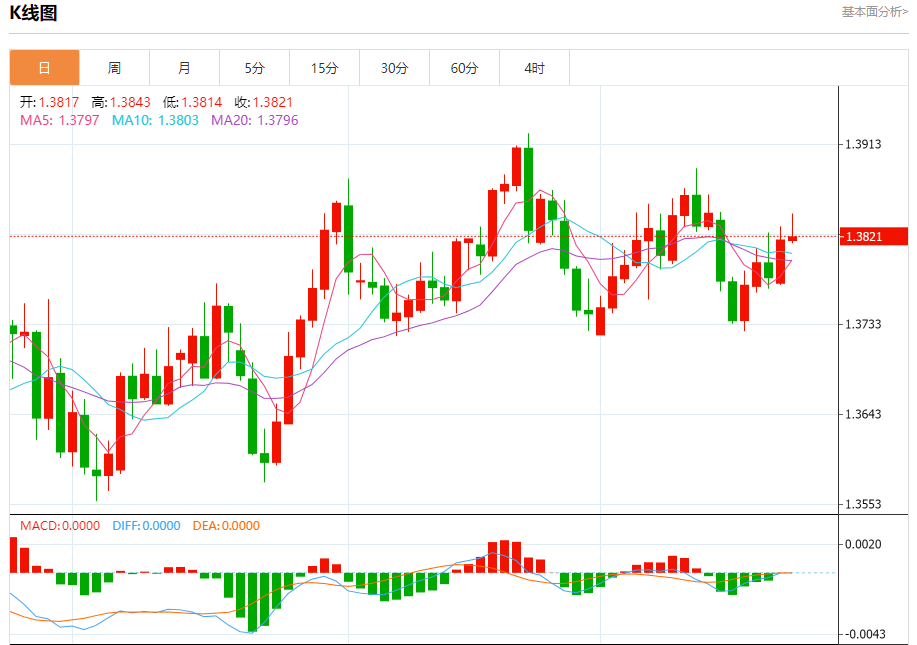Image resolution: width=917 pixels, height=645 pixels.
Task: Click the 1.3553 price axis label
Action: (863, 504)
